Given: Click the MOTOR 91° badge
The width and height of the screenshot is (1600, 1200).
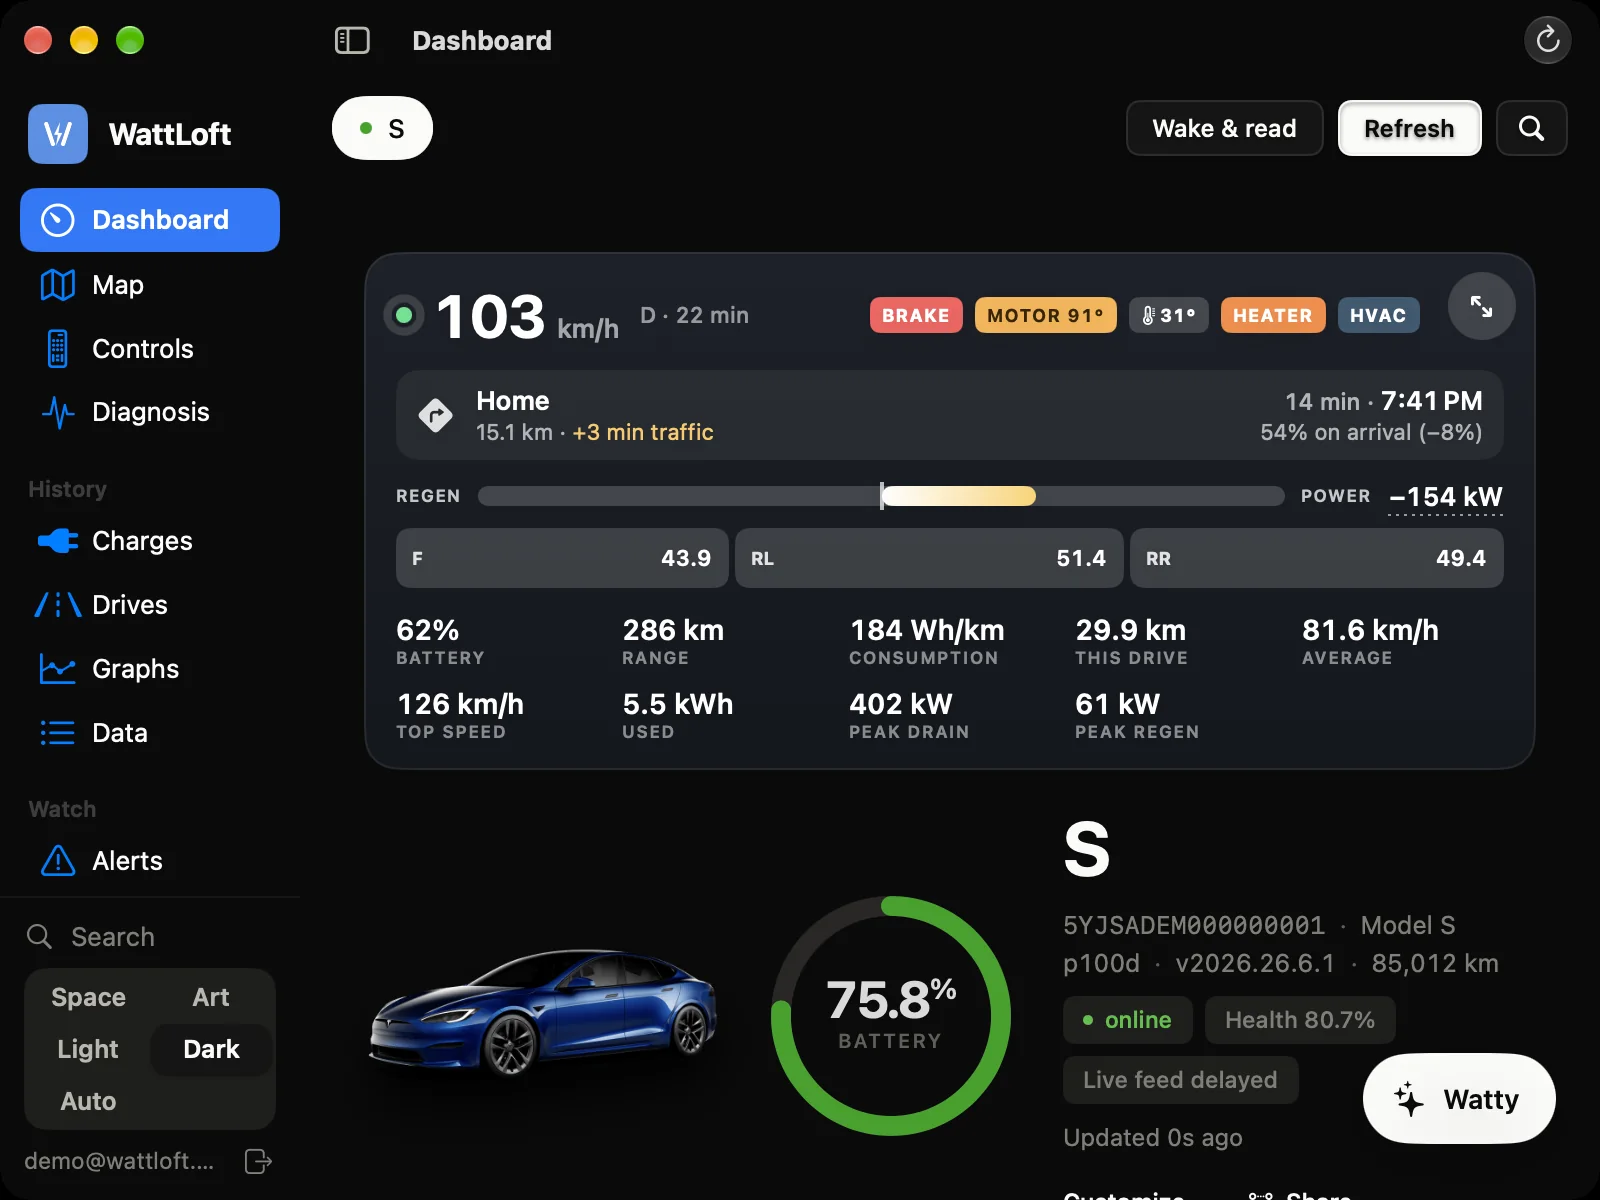Looking at the screenshot, I should coord(1045,315).
